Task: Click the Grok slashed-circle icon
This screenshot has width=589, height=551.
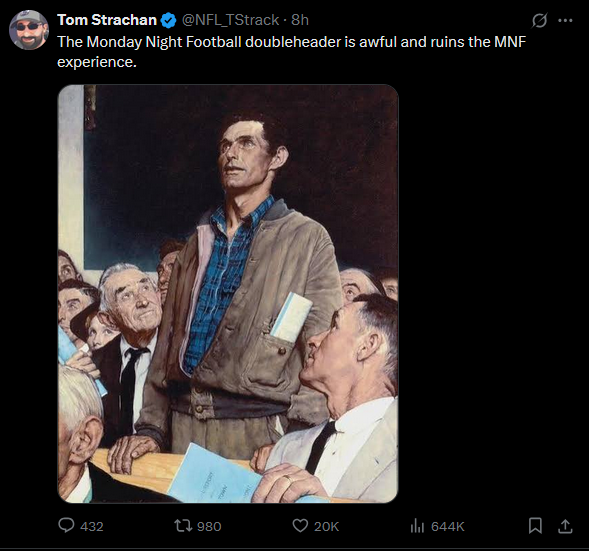Action: pos(539,20)
